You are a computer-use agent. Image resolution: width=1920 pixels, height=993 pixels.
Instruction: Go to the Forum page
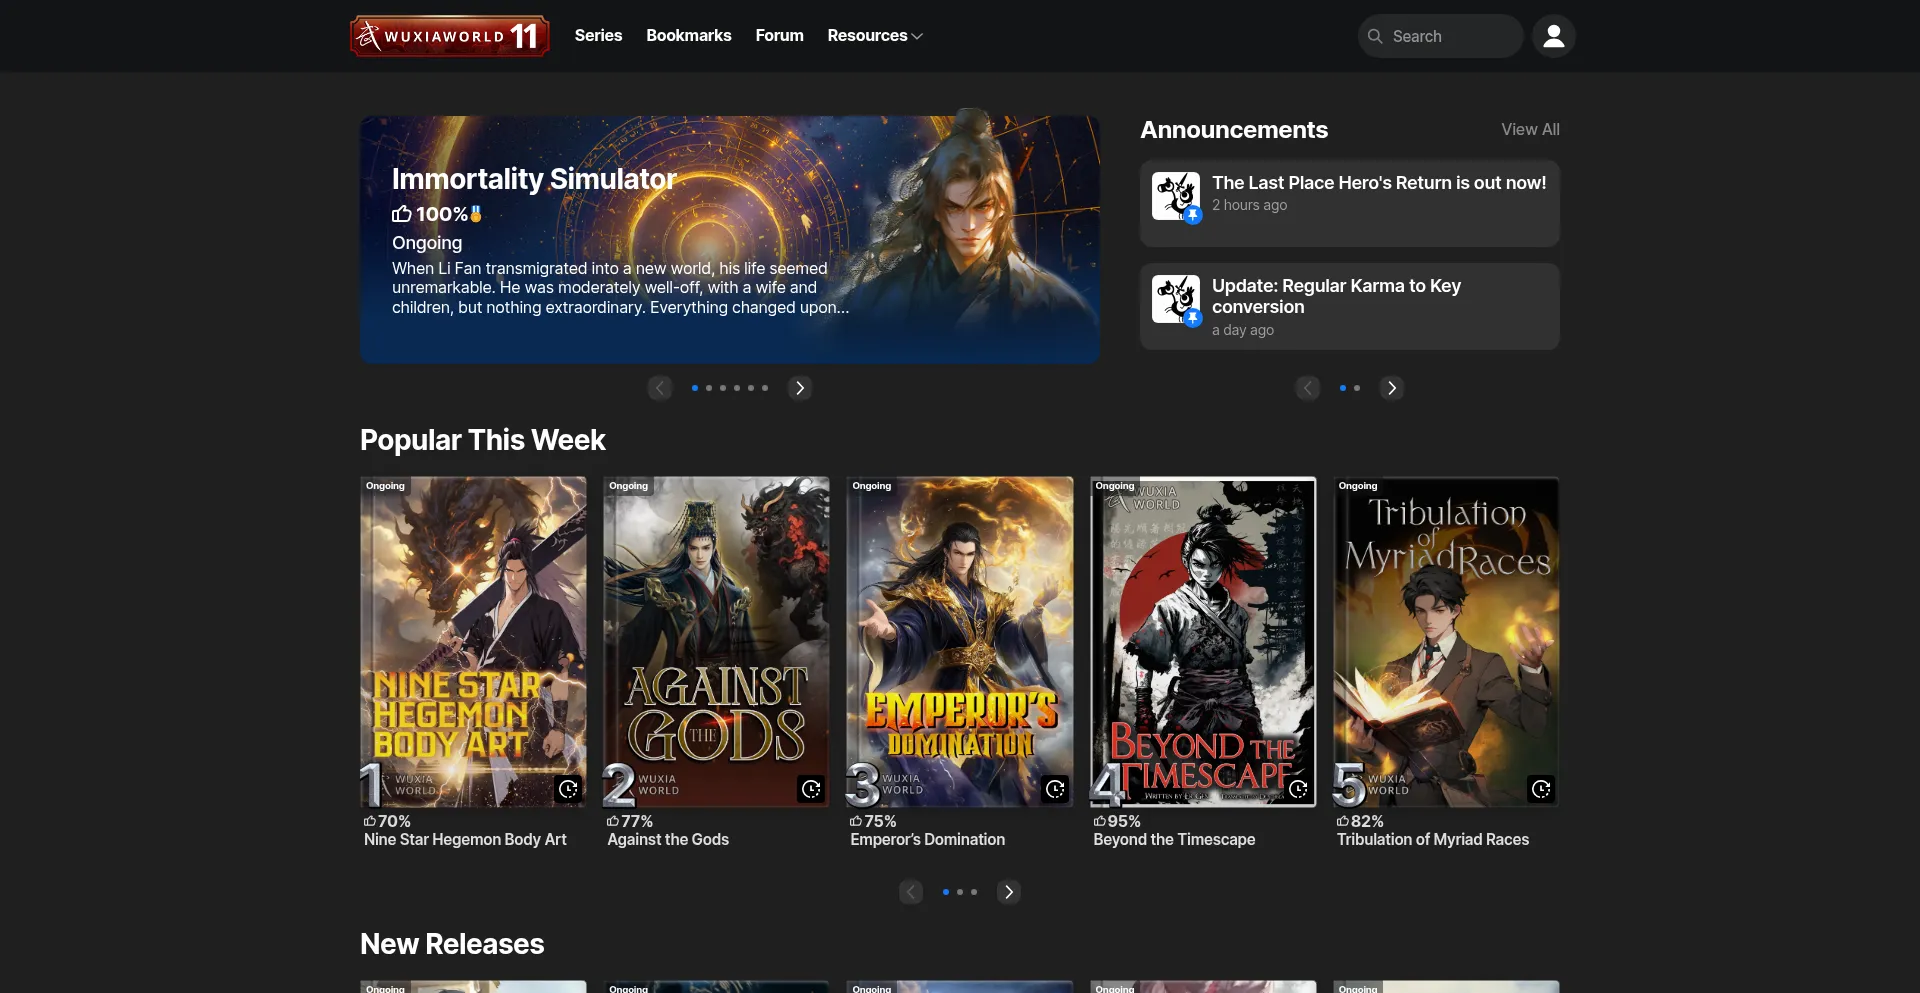tap(779, 36)
